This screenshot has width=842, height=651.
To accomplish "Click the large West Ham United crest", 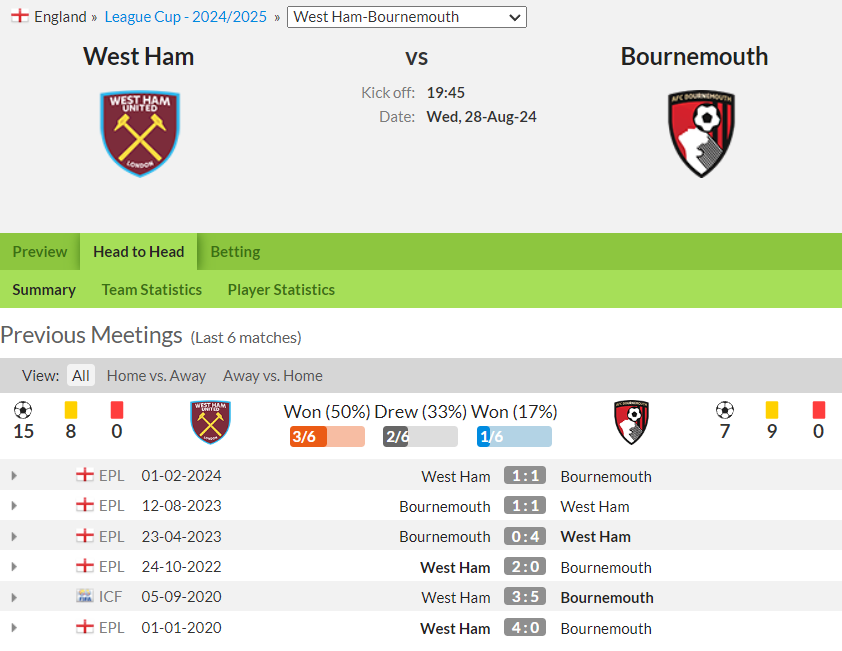I will click(x=140, y=134).
